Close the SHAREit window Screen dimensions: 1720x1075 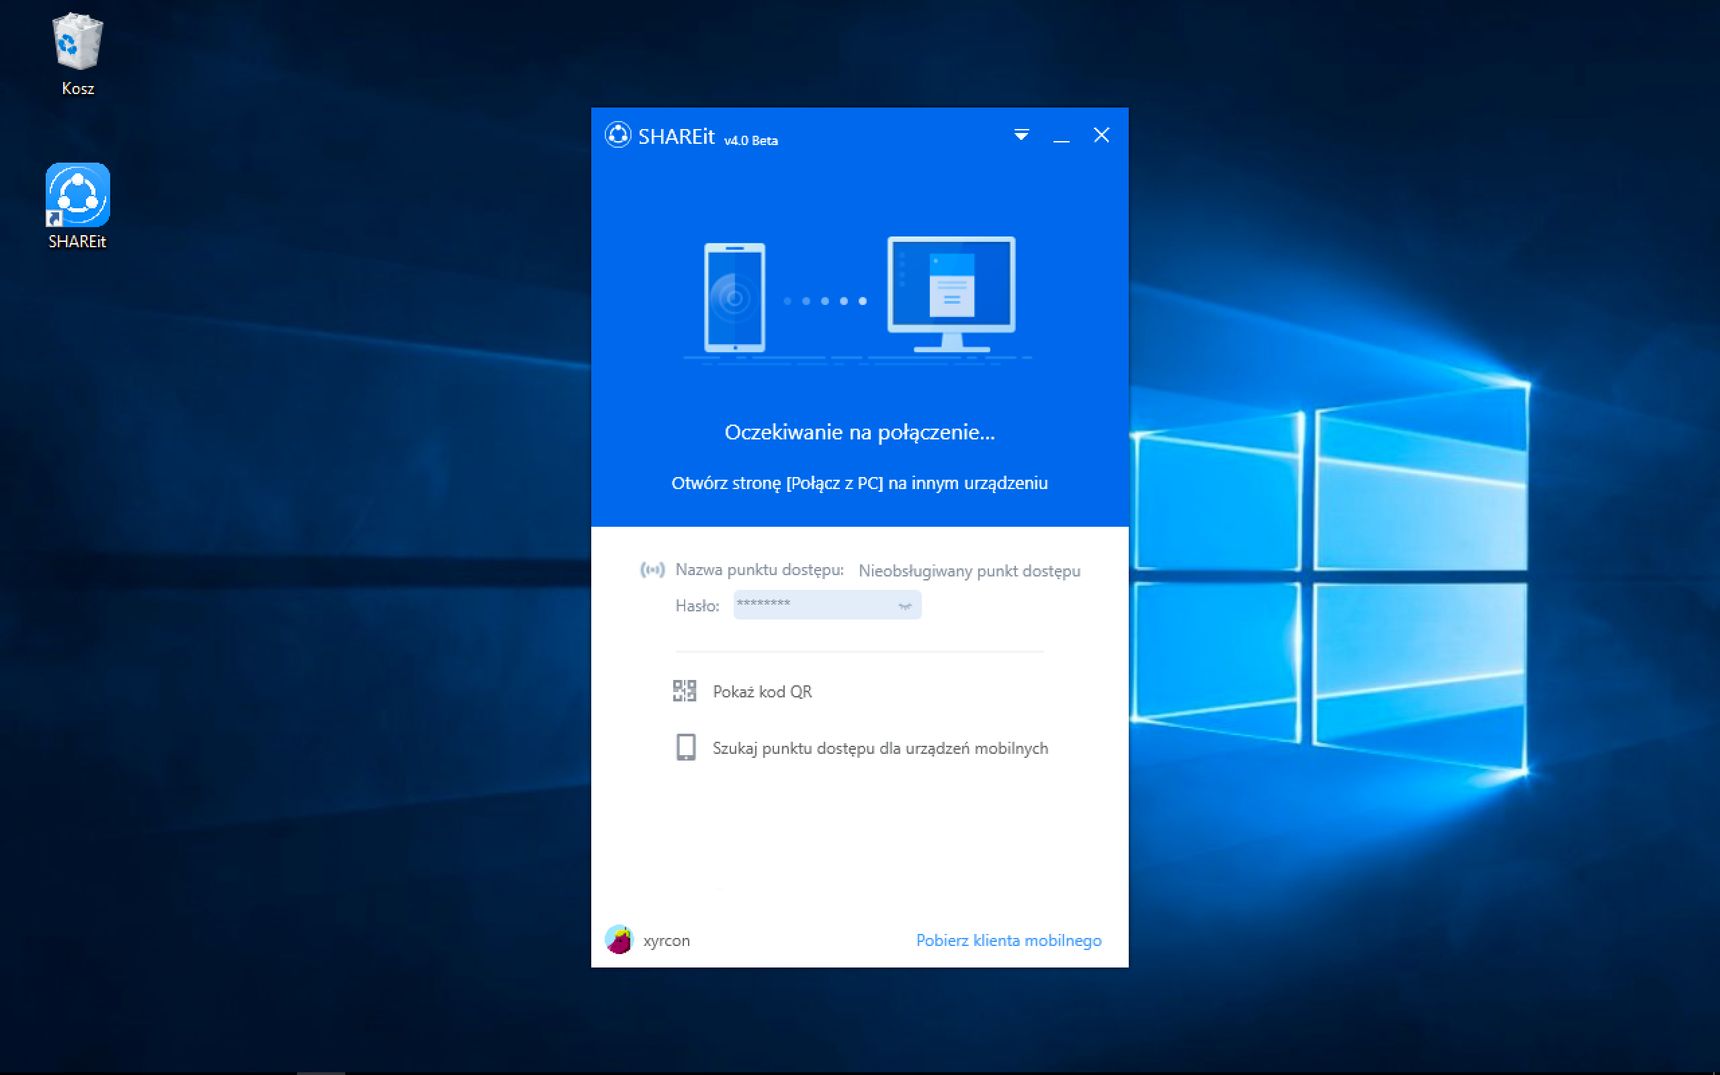point(1101,135)
